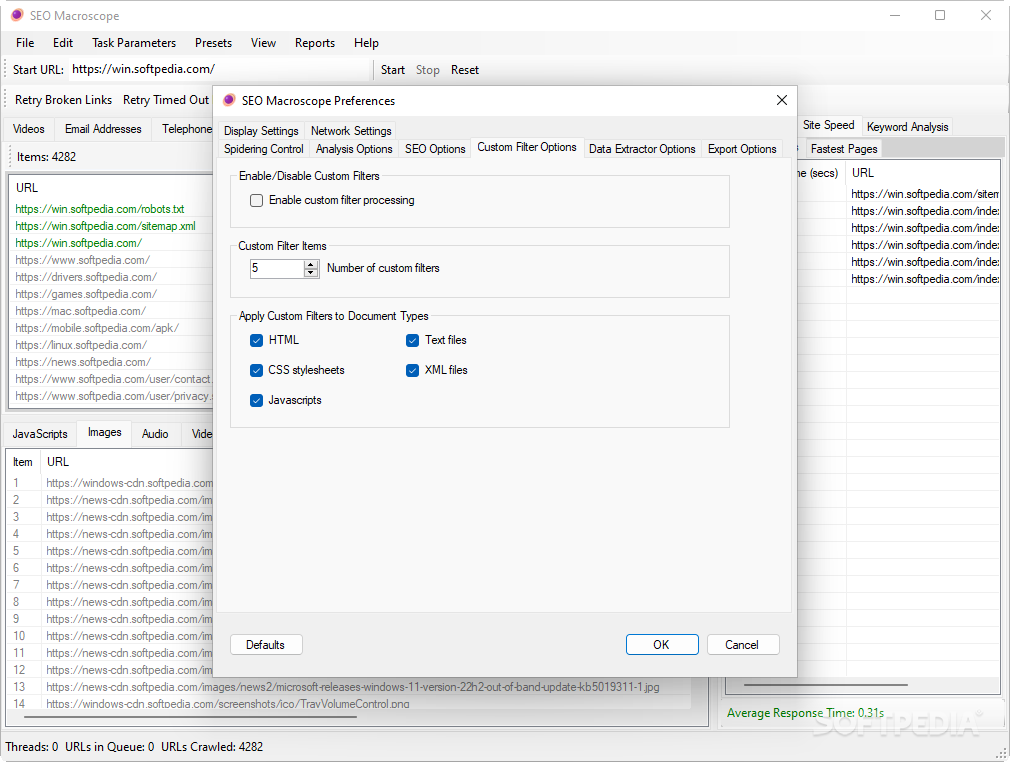Click Stop in the main toolbar
The height and width of the screenshot is (762, 1010).
[428, 70]
